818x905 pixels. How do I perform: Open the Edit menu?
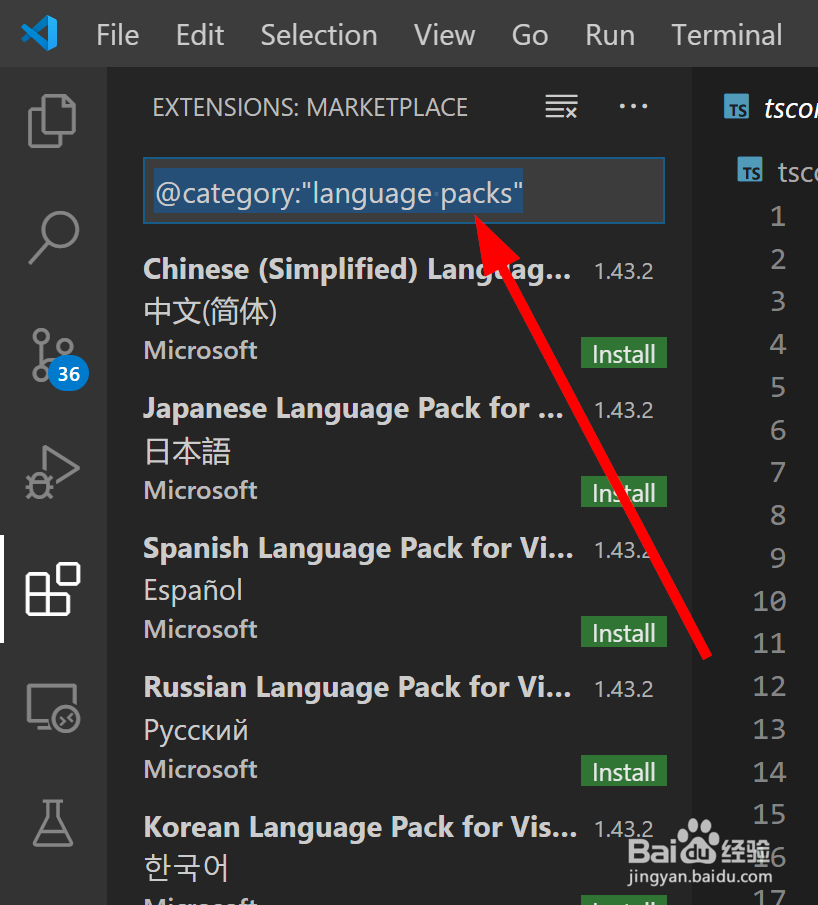tap(200, 35)
